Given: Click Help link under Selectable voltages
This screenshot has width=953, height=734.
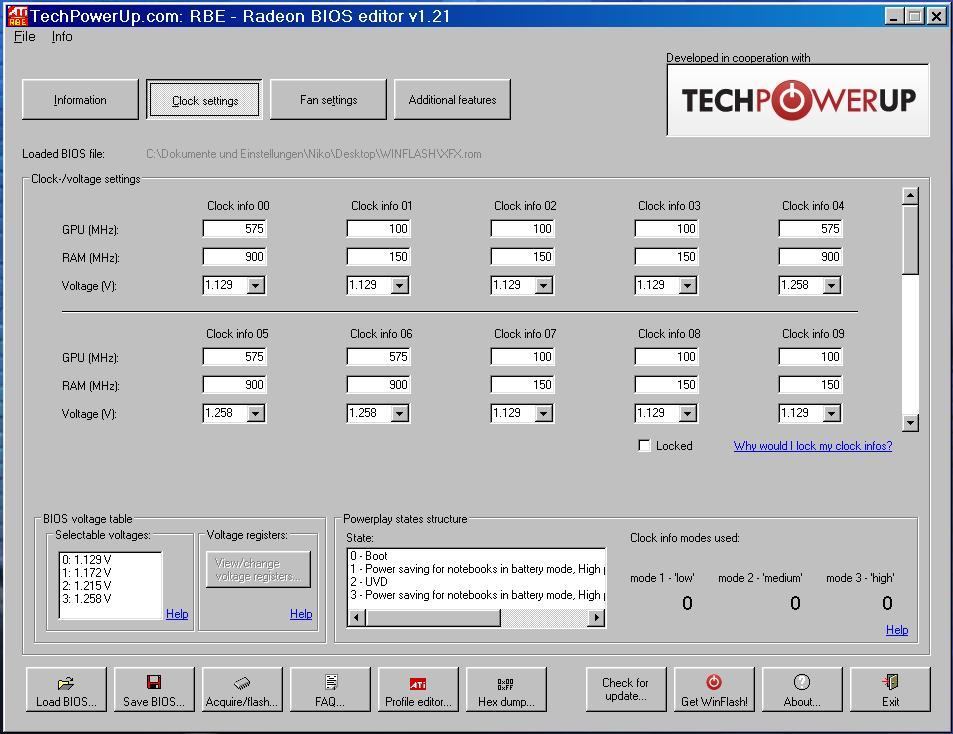Looking at the screenshot, I should [x=177, y=614].
